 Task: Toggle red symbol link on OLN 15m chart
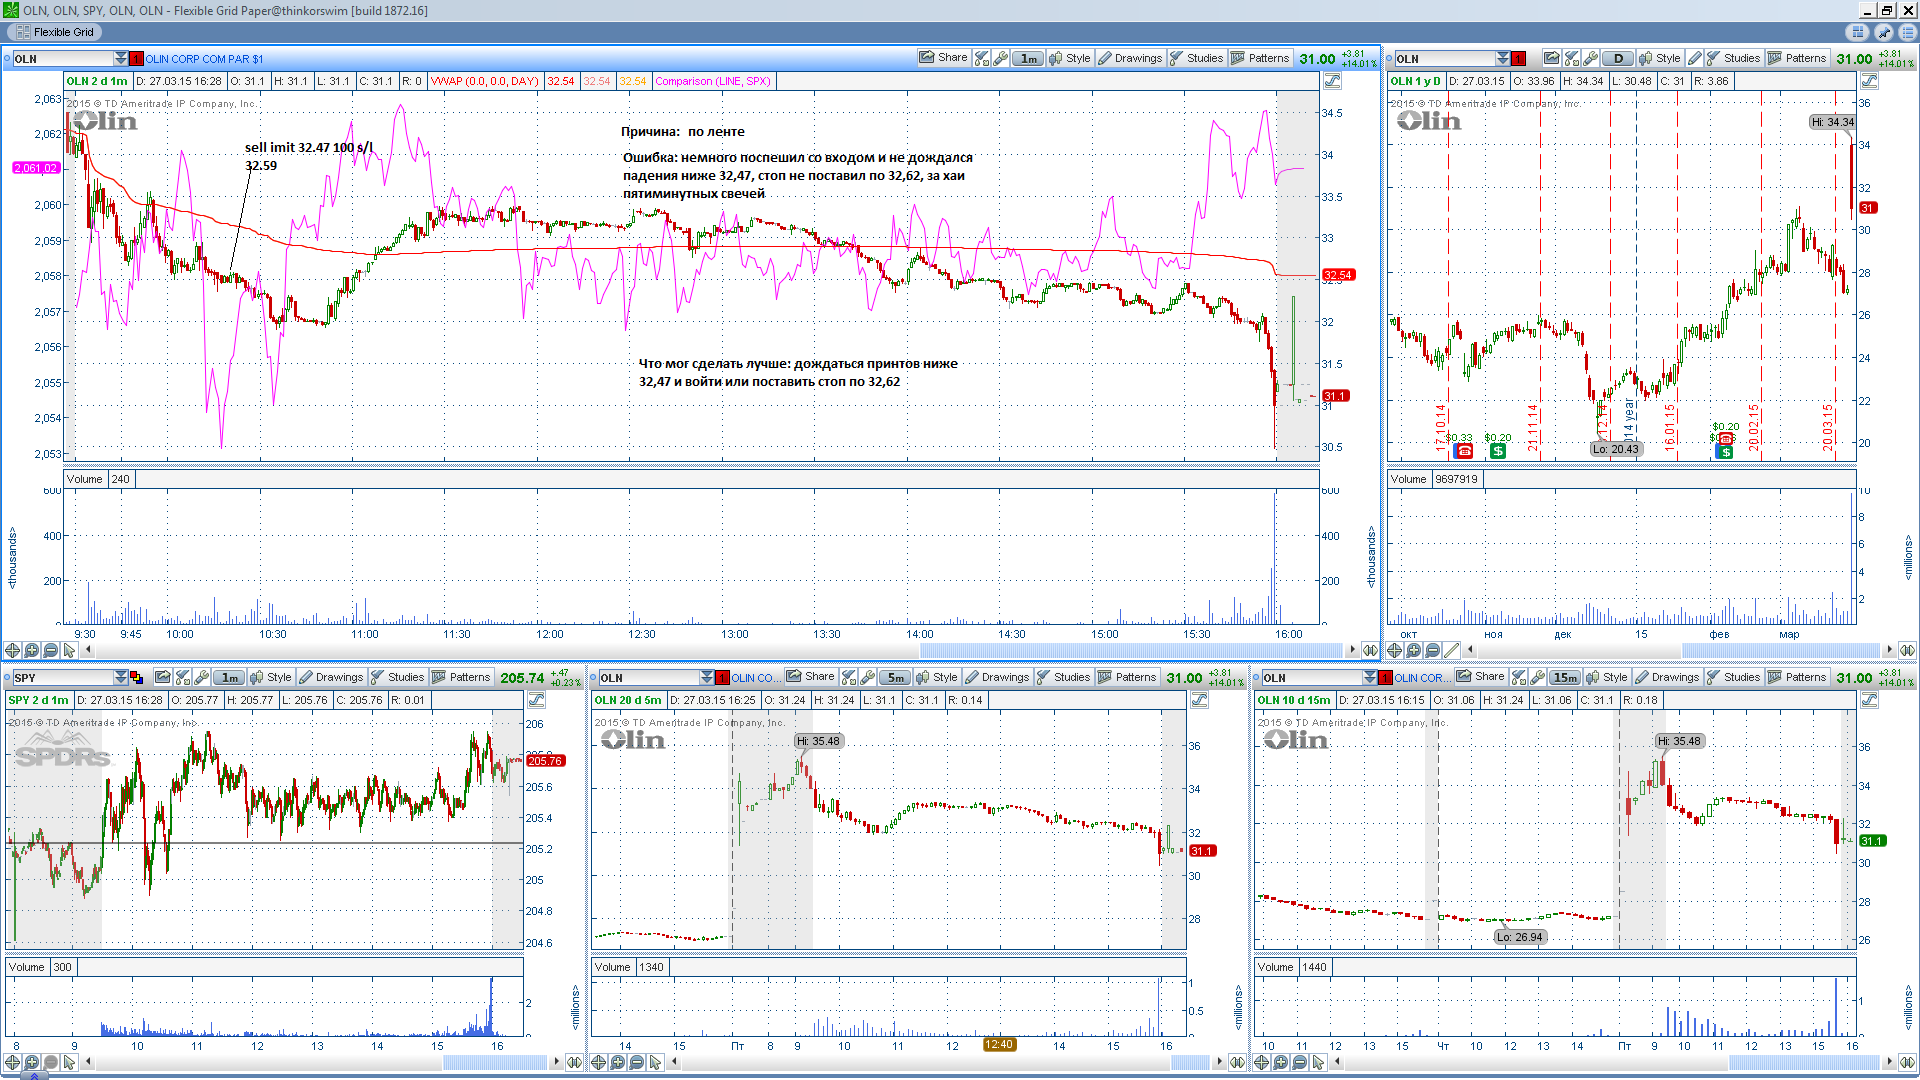coord(1386,678)
